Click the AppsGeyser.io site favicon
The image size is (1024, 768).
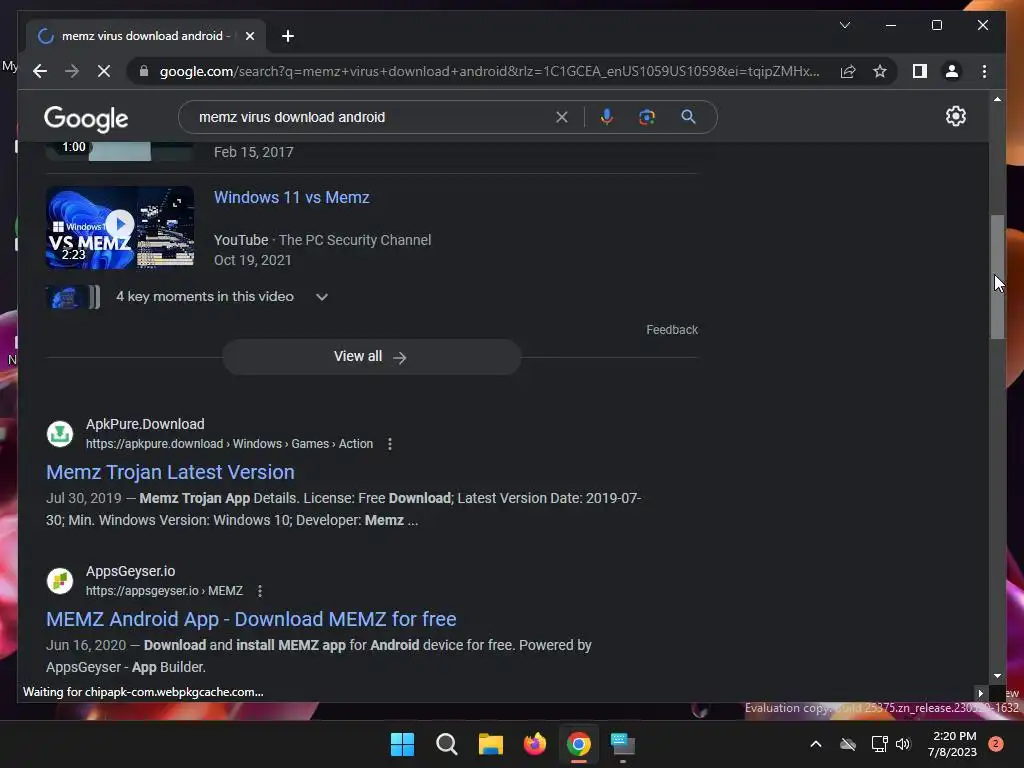pyautogui.click(x=59, y=581)
